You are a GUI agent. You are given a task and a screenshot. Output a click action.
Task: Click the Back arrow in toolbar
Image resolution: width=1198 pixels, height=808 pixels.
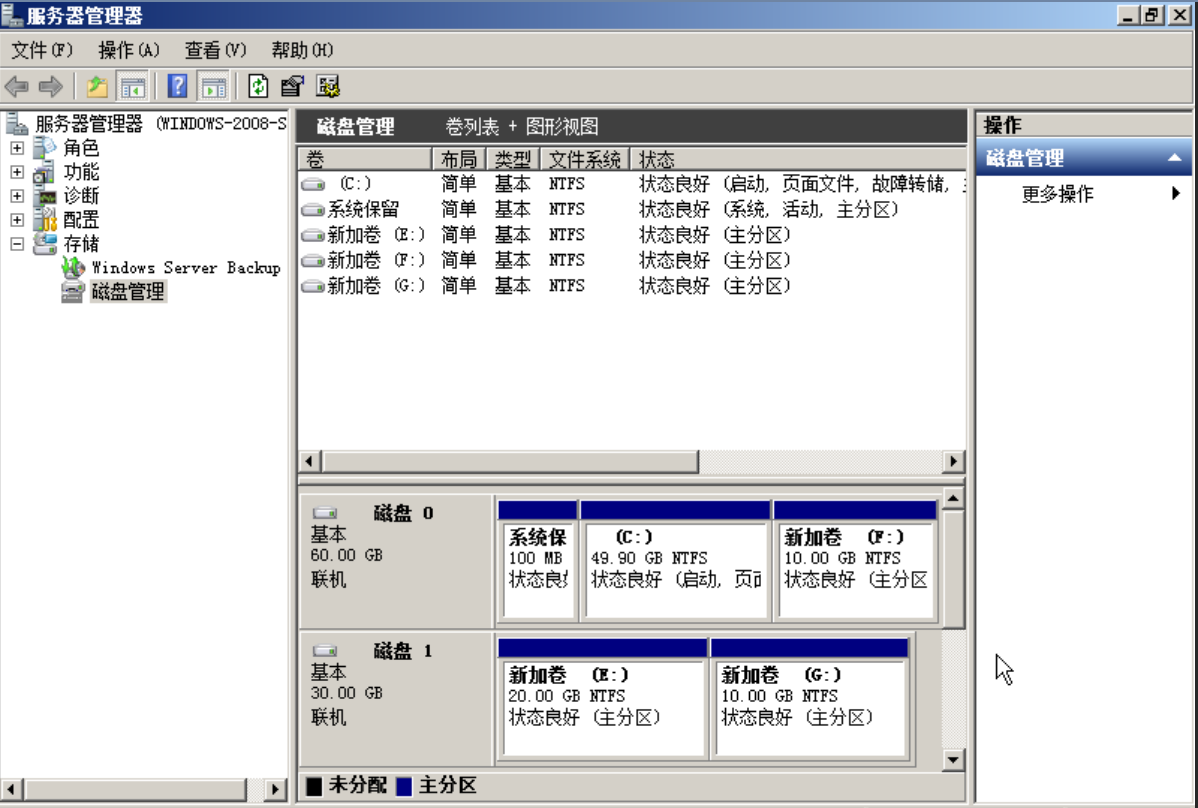pos(17,87)
